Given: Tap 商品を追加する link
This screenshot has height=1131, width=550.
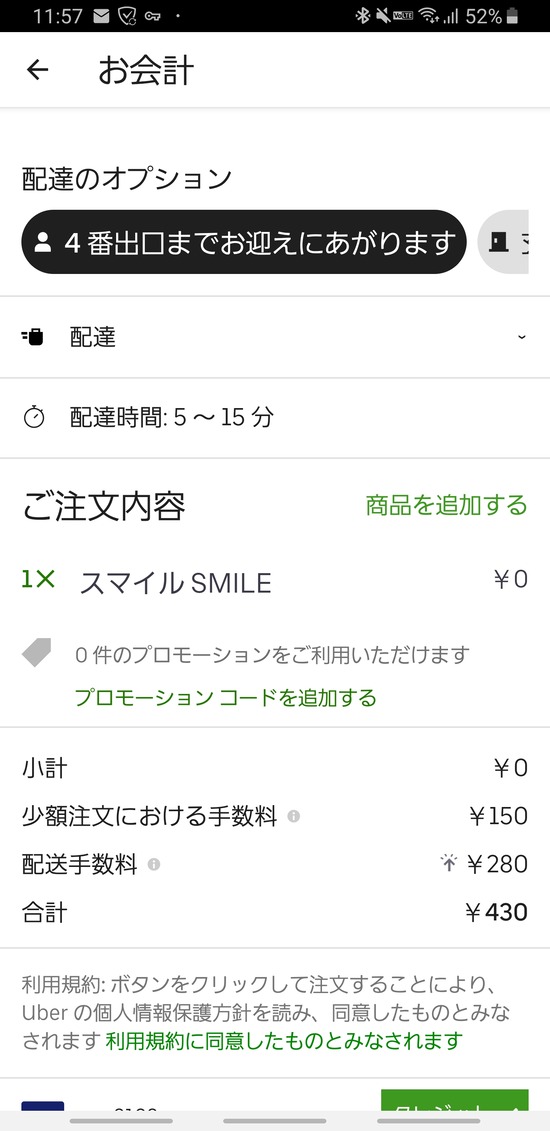Looking at the screenshot, I should pyautogui.click(x=446, y=505).
